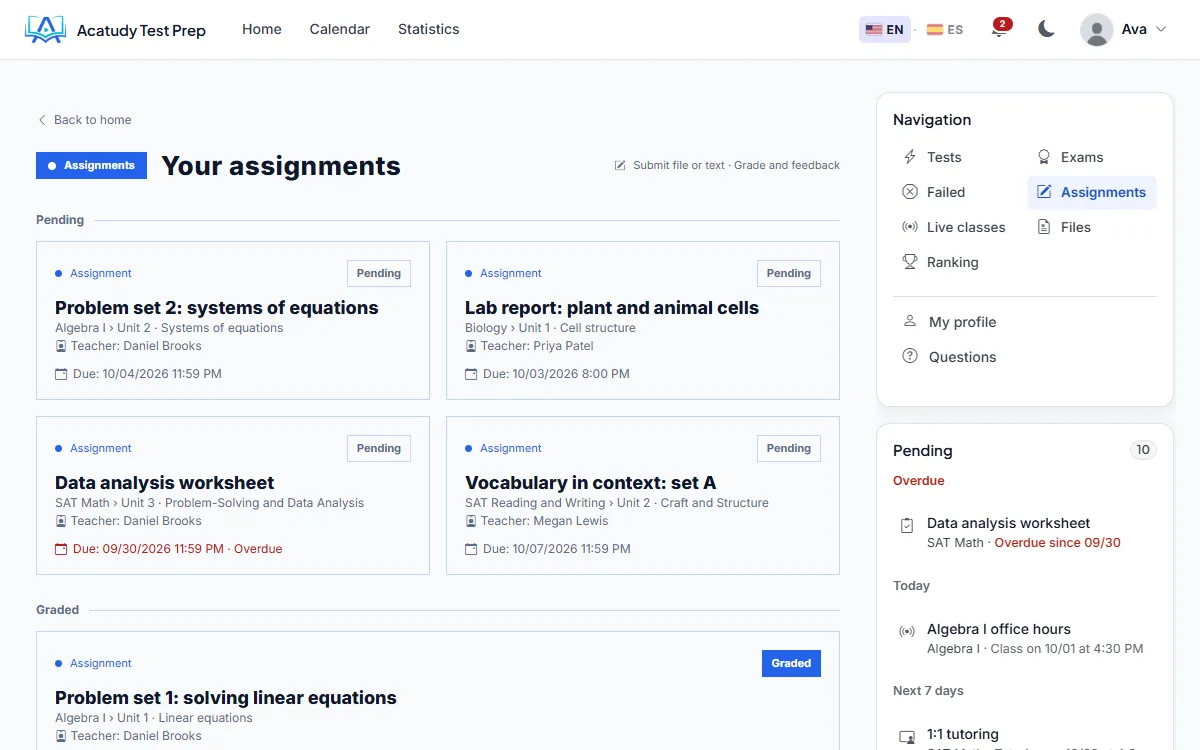Click the Graded badge on Problem set 1
This screenshot has width=1200, height=750.
791,663
